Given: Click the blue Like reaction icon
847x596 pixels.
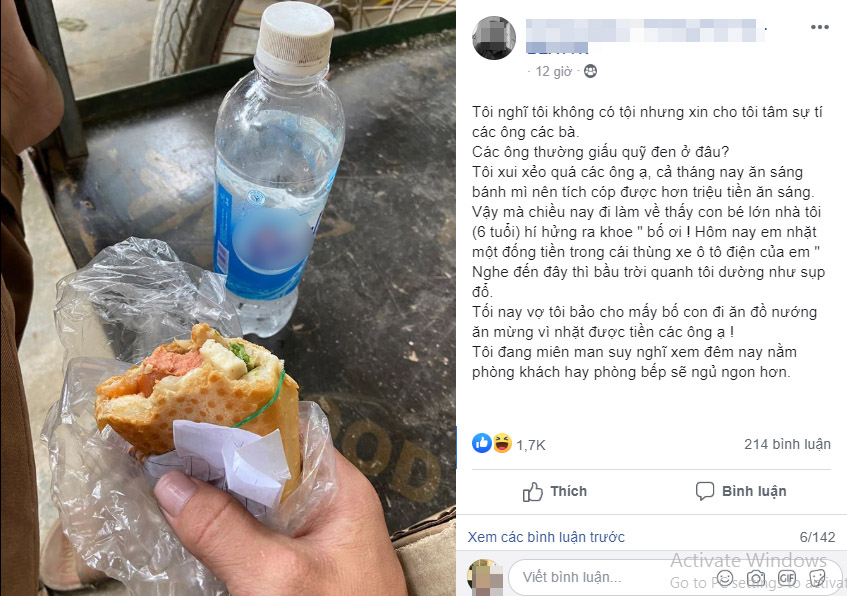Looking at the screenshot, I should pyautogui.click(x=482, y=443).
